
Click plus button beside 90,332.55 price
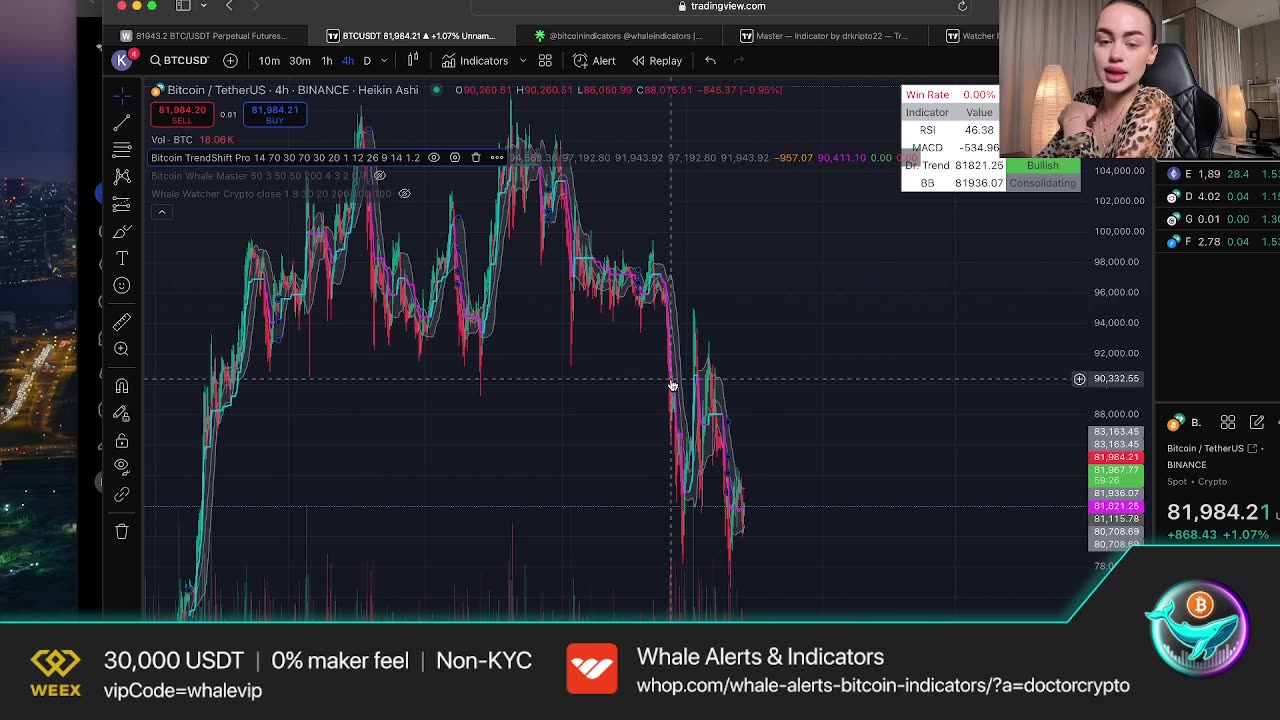[x=1079, y=379]
